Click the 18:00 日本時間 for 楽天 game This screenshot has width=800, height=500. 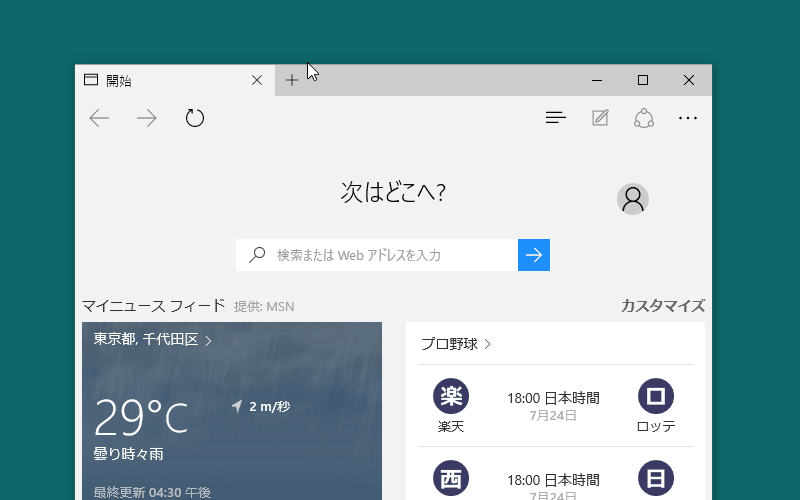pos(553,398)
